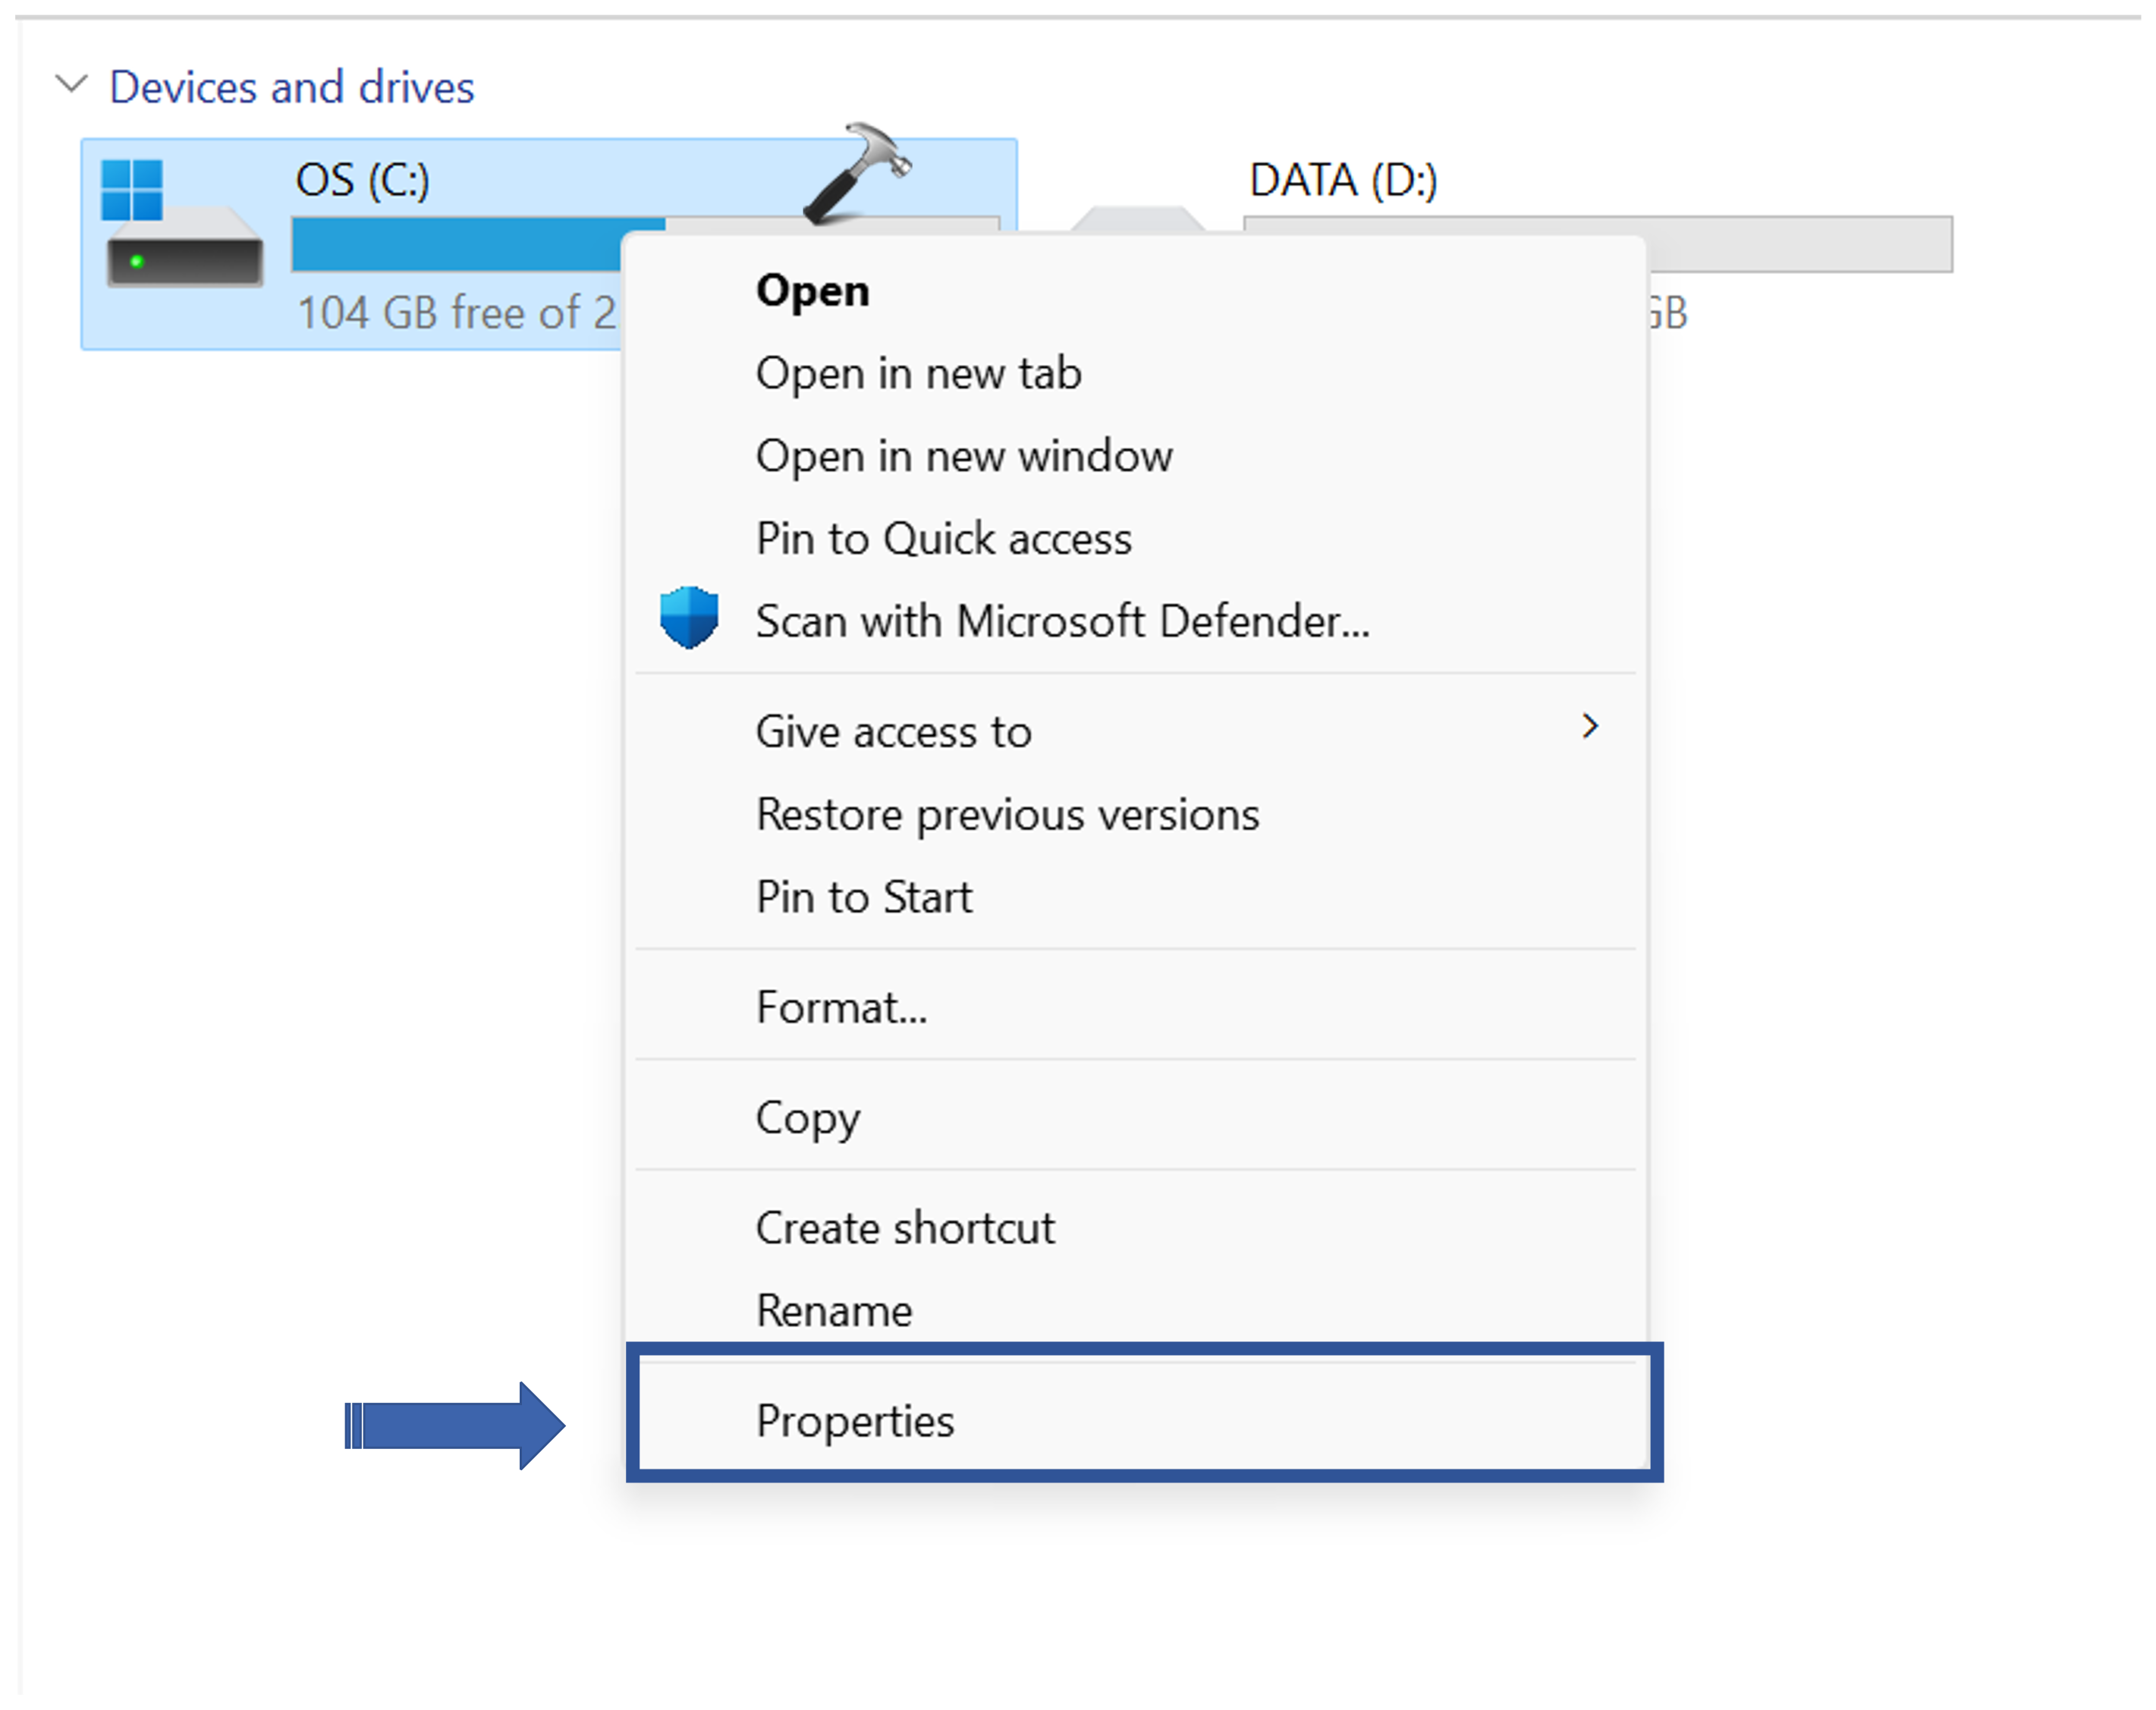2156x1710 pixels.
Task: Click the DATA (D:) drive icon
Action: 1138,219
